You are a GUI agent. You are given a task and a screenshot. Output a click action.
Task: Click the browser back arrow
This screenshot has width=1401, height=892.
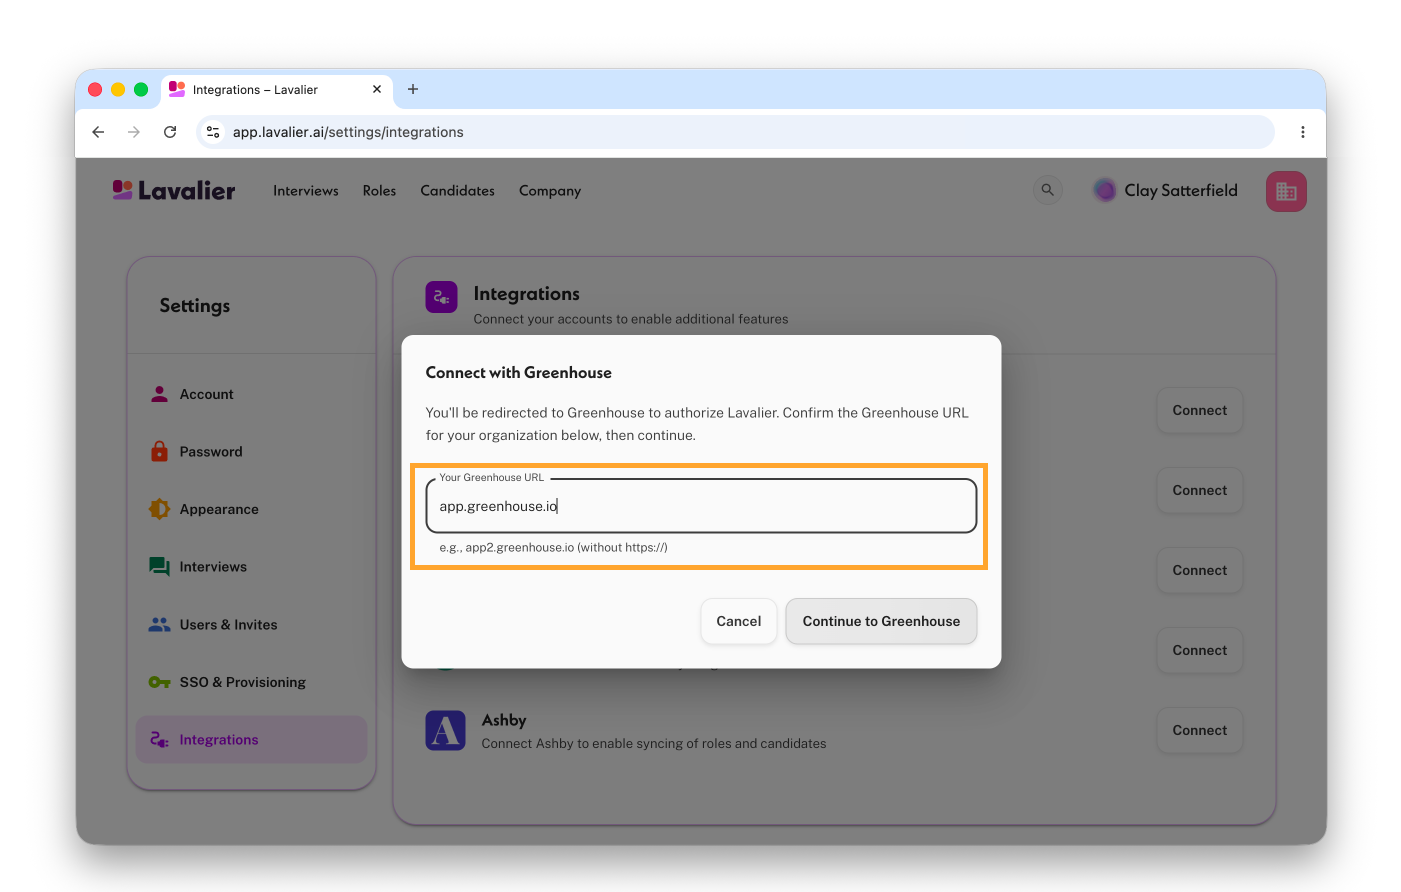point(98,132)
